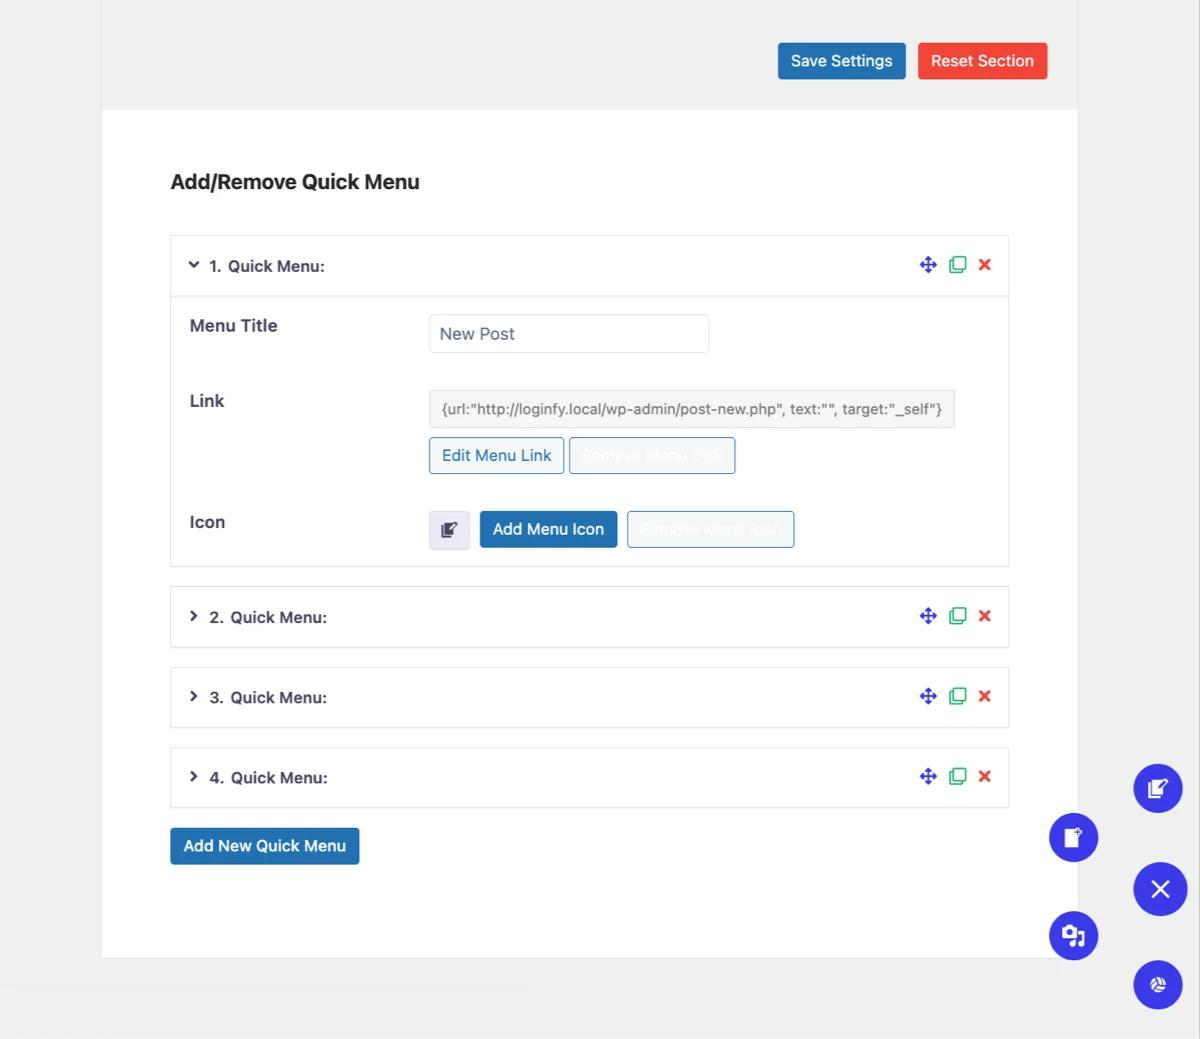
Task: Collapse the Quick Menu 1 section
Action: point(193,265)
